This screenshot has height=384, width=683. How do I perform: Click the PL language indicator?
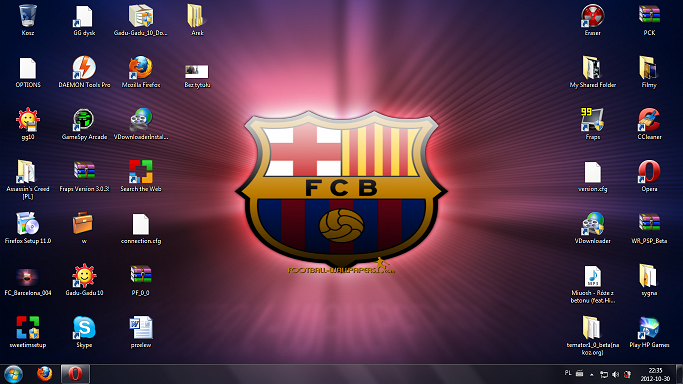pos(568,373)
